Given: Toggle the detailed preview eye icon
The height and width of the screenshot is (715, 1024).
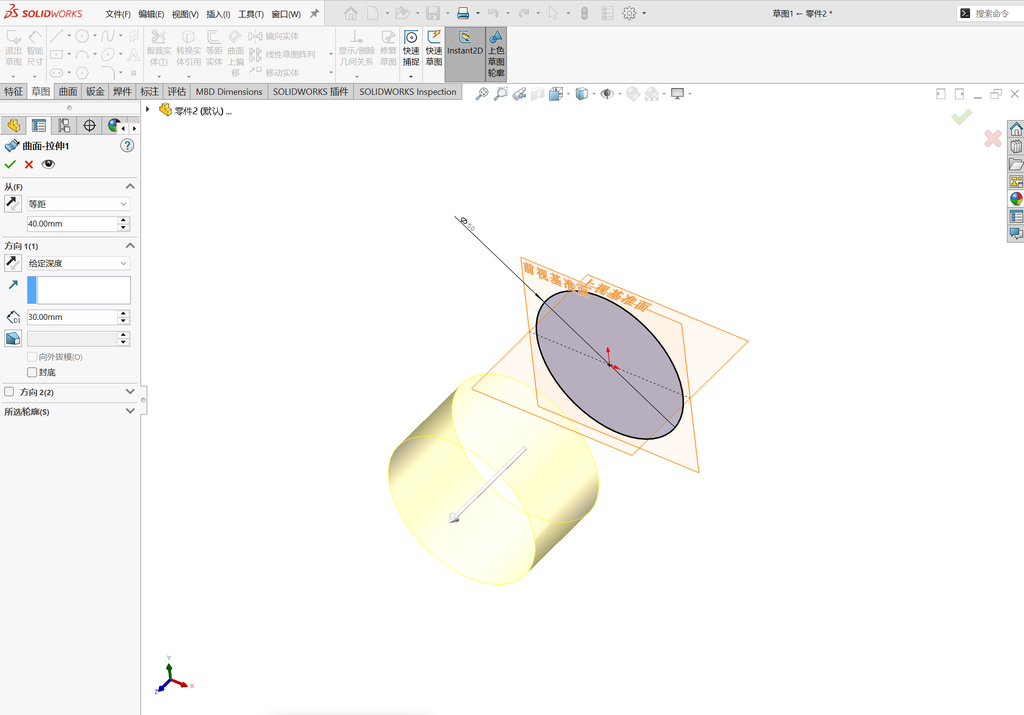Looking at the screenshot, I should coord(48,165).
